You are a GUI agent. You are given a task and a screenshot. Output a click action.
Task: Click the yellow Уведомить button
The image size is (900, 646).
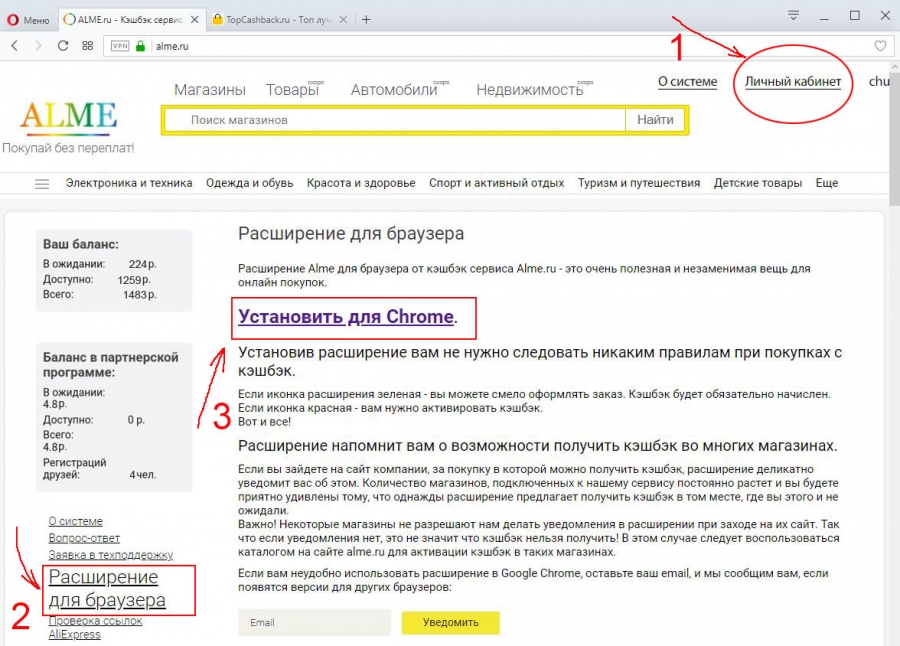(x=451, y=622)
